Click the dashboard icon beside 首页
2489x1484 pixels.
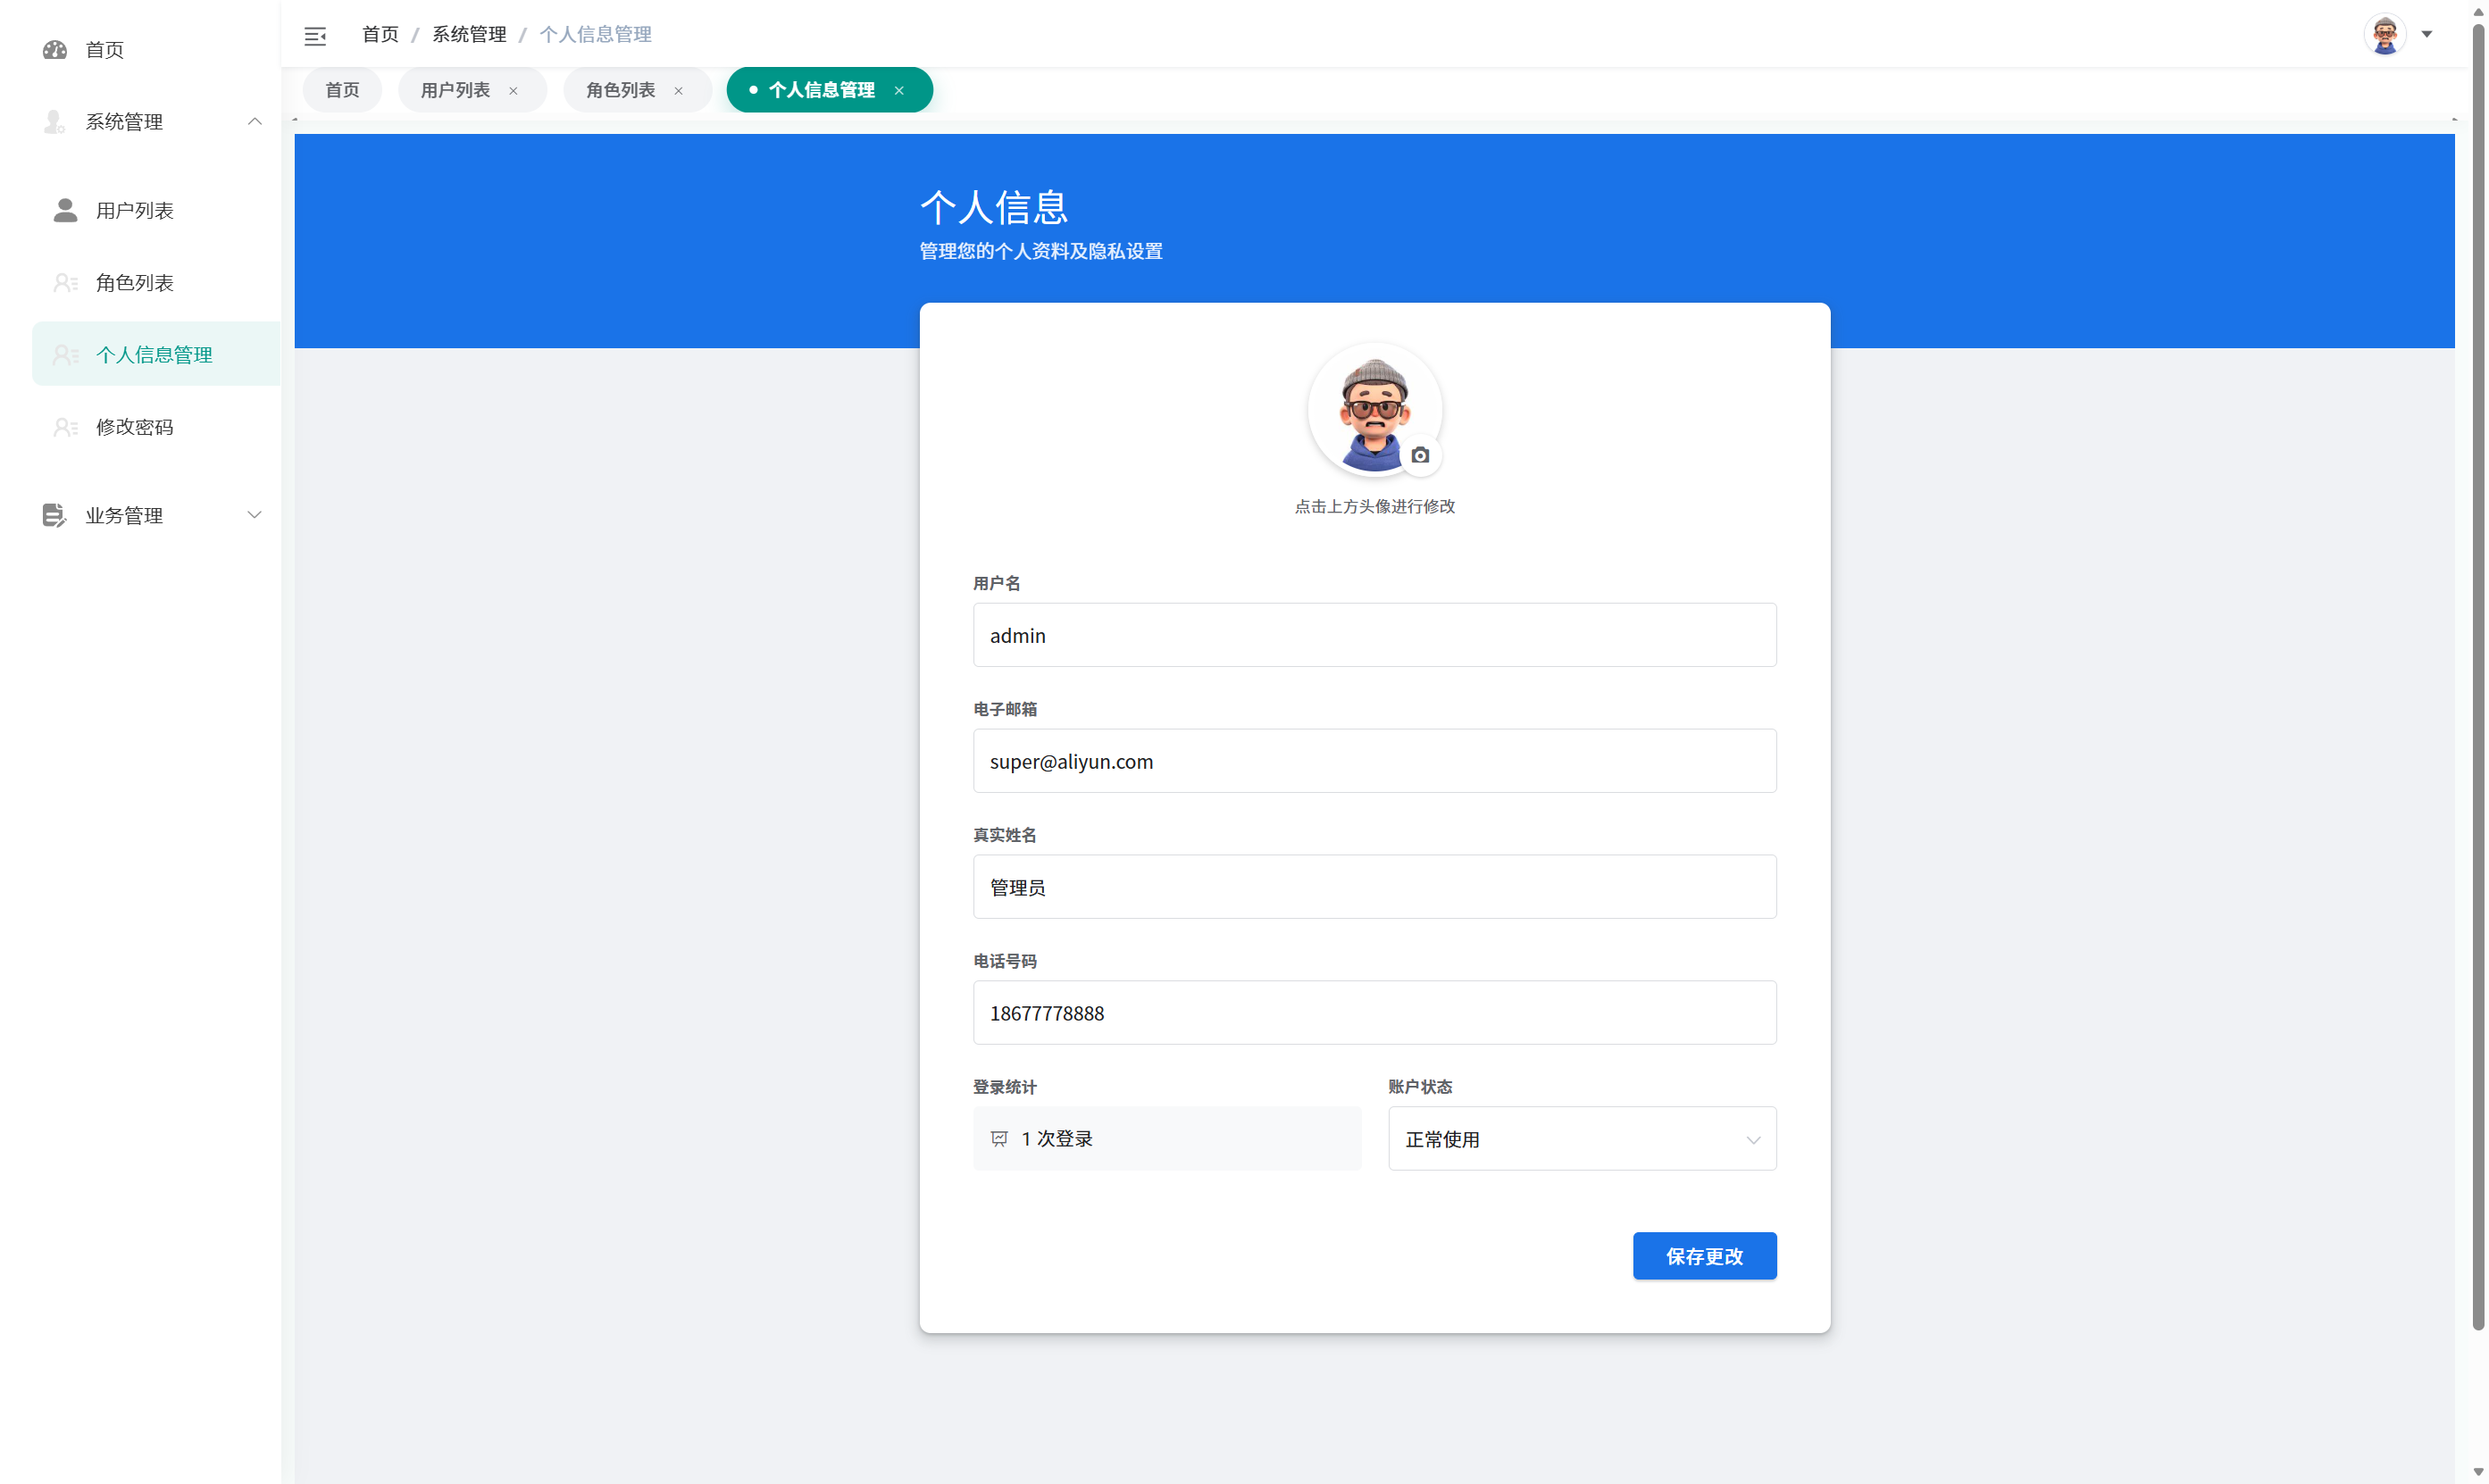(x=55, y=49)
